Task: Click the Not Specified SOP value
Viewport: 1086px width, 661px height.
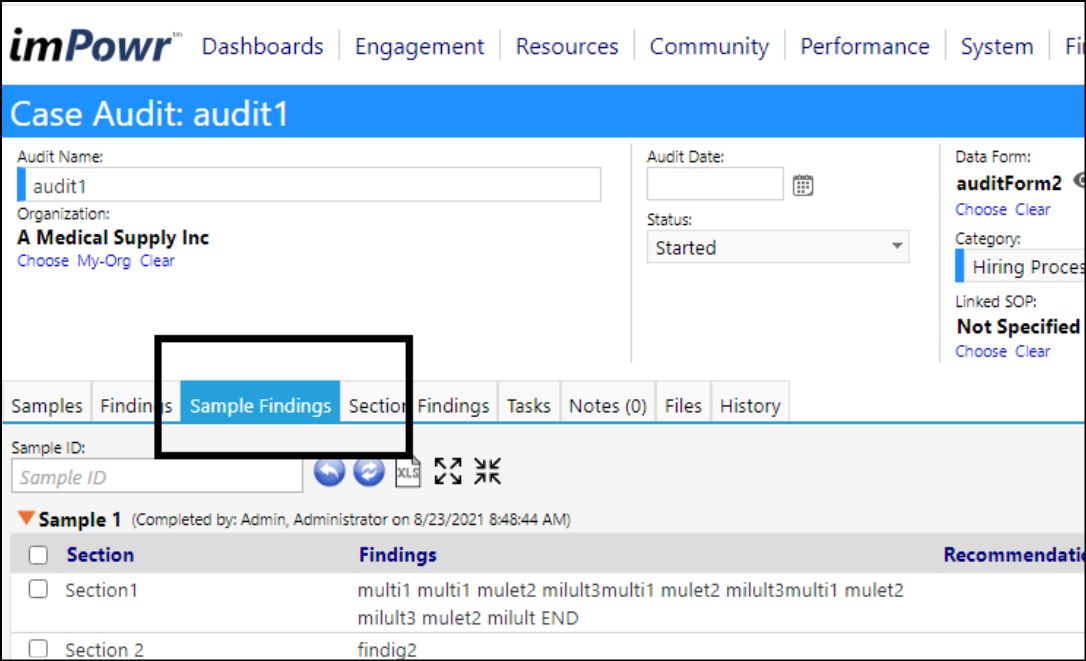Action: click(1018, 326)
